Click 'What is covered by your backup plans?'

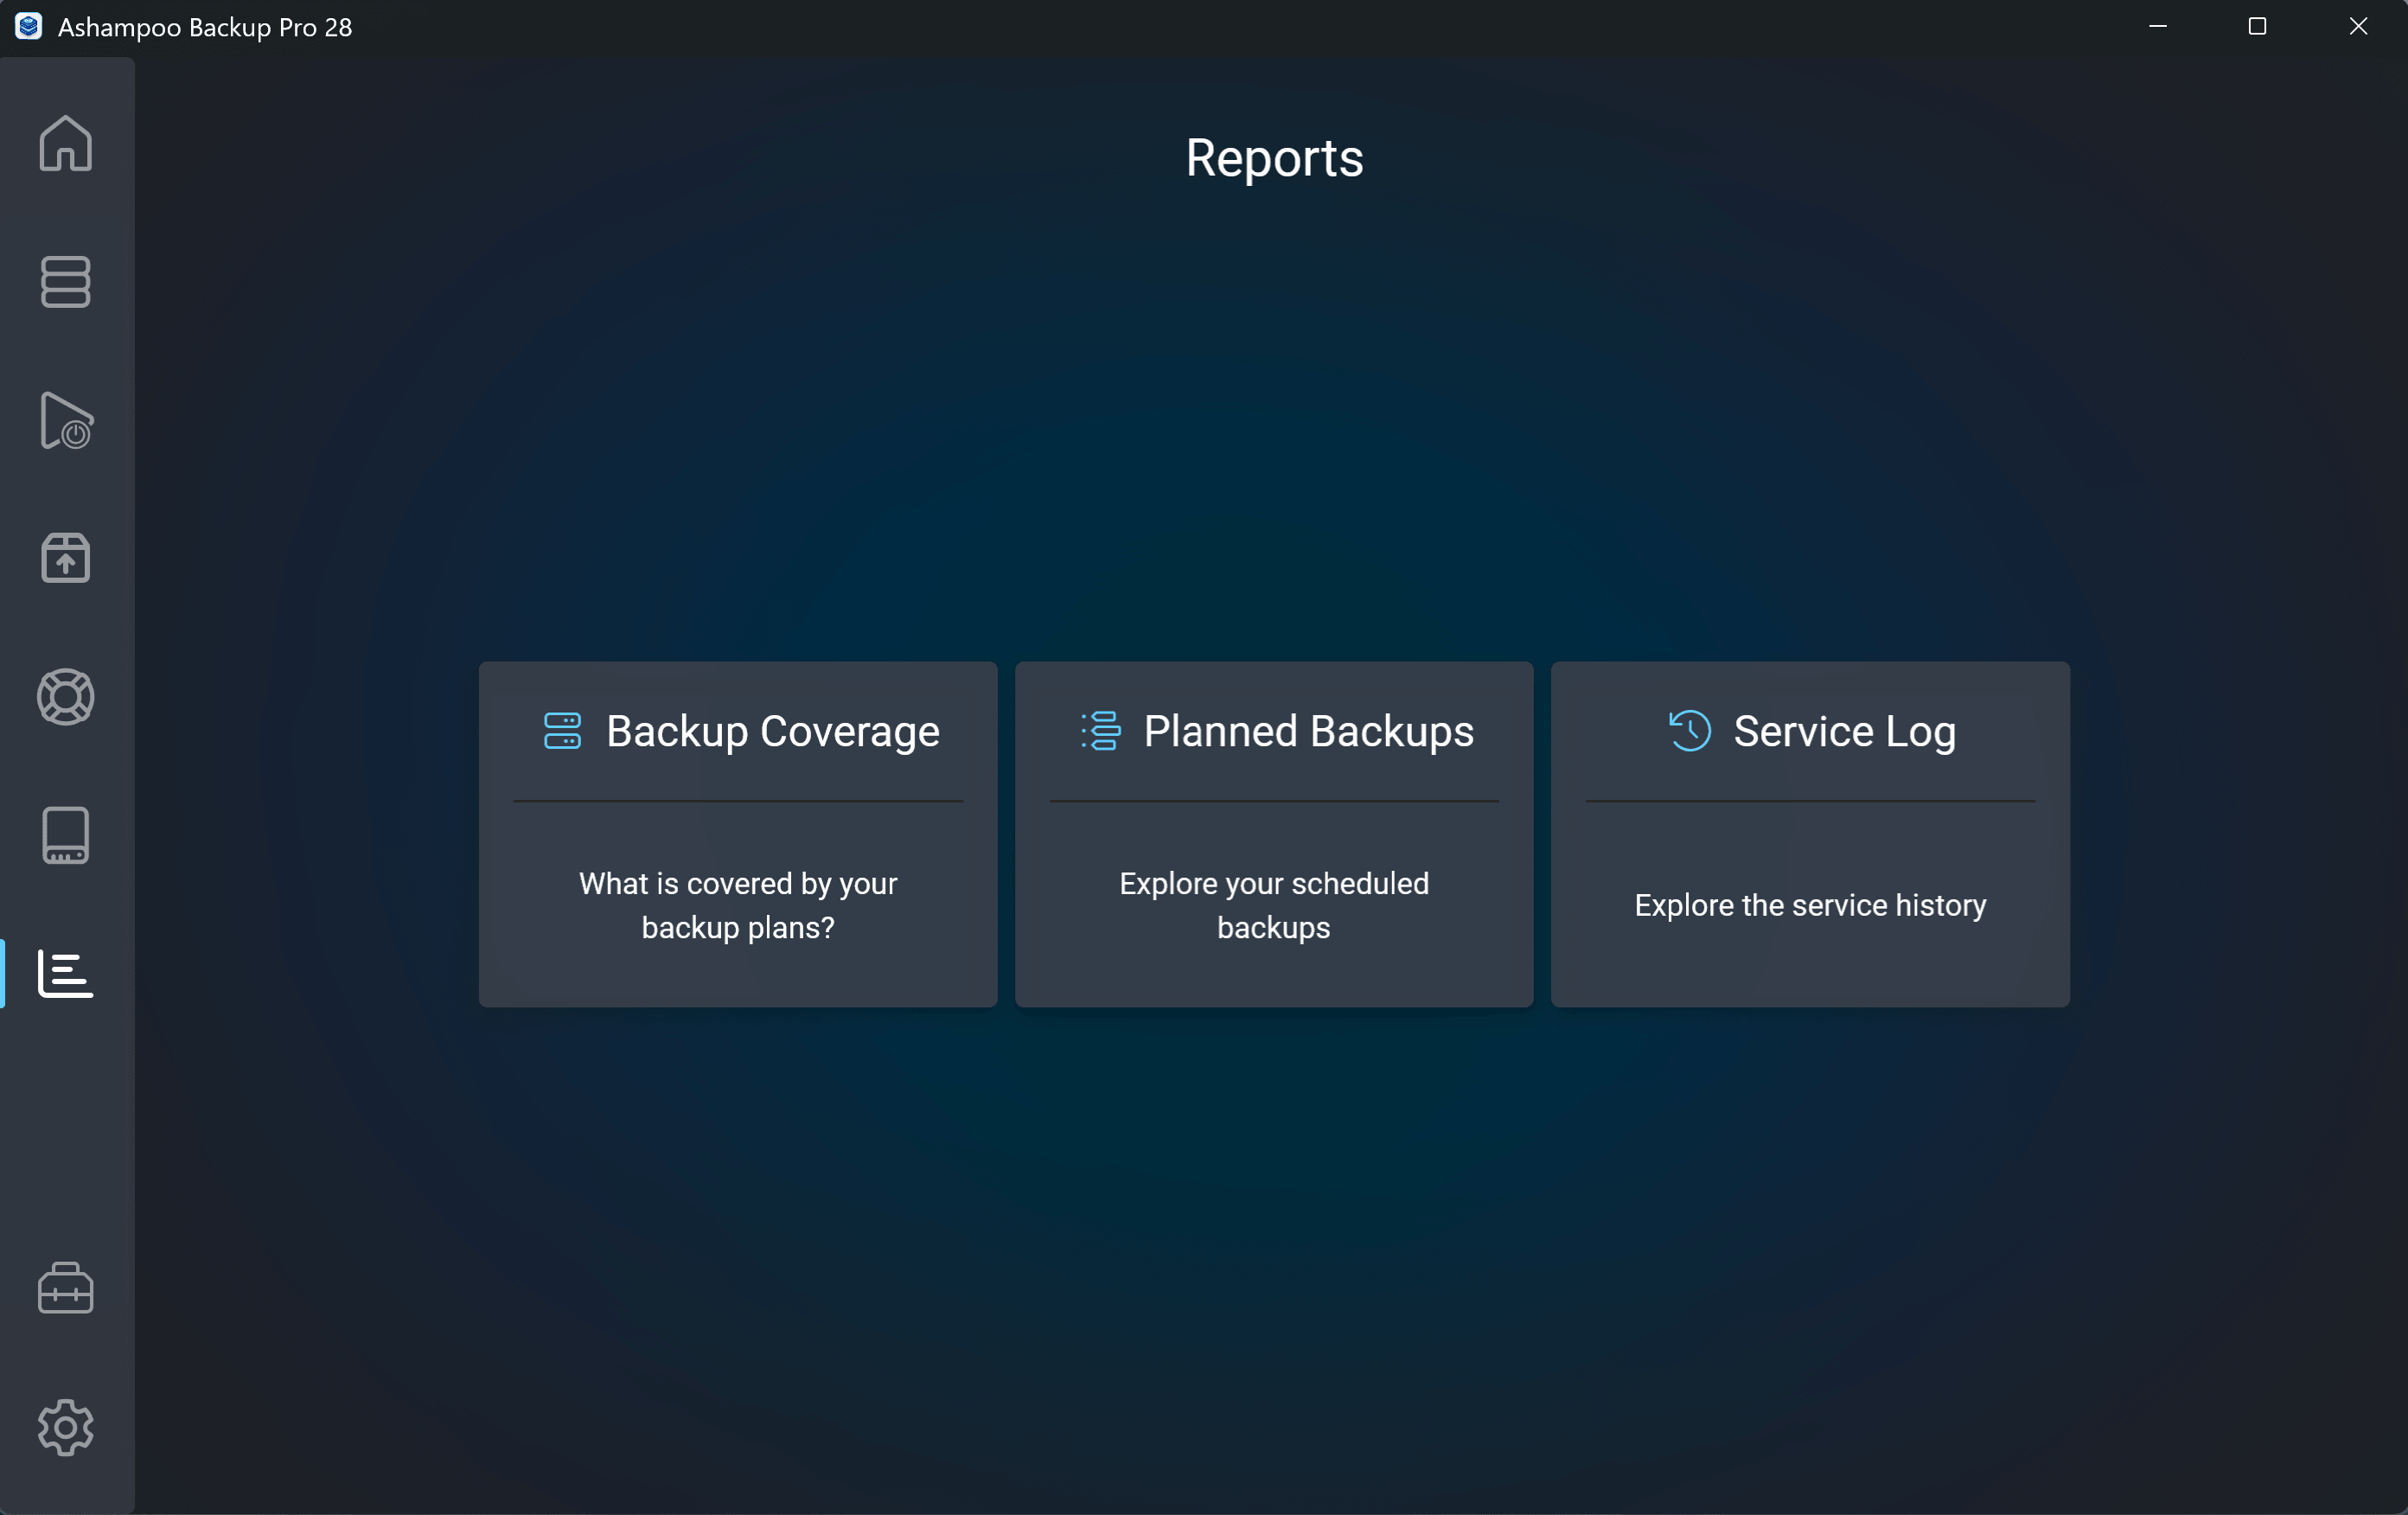point(738,905)
